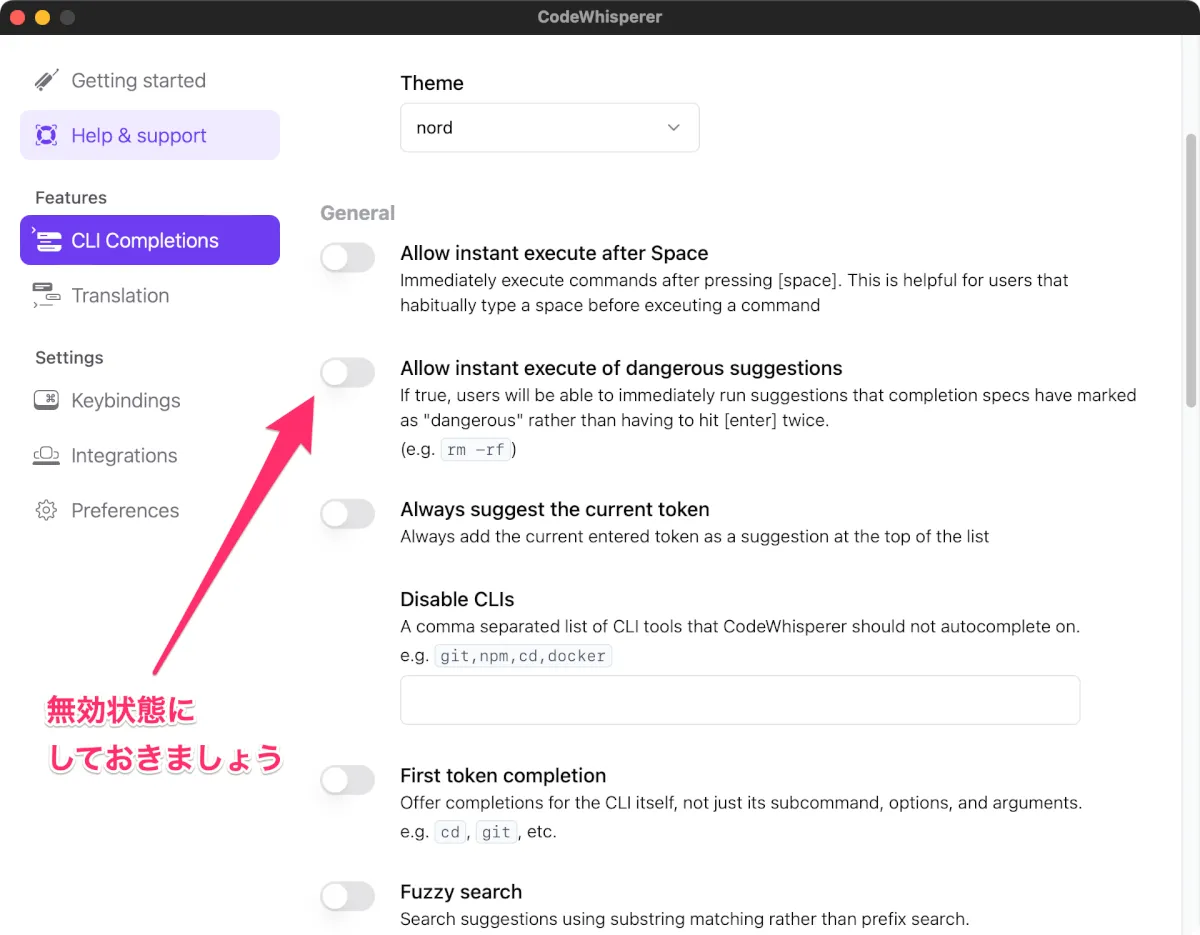Go to the Keybindings settings page

point(126,400)
